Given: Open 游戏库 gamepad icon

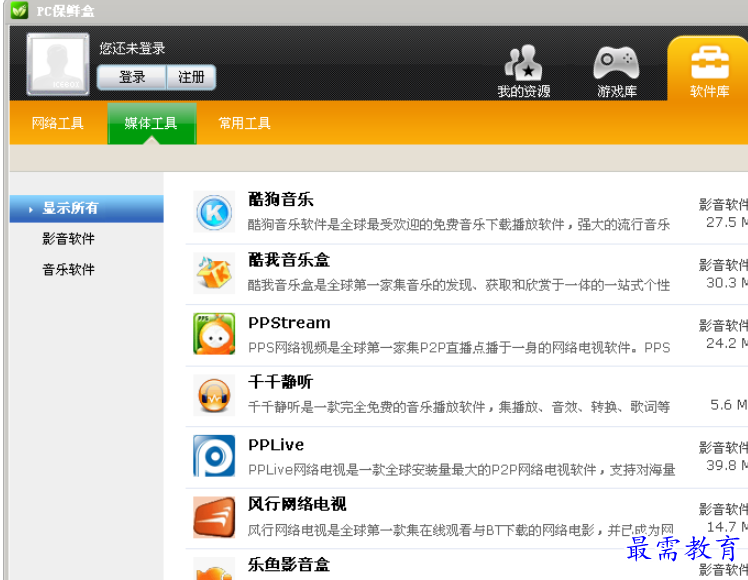Looking at the screenshot, I should [616, 62].
